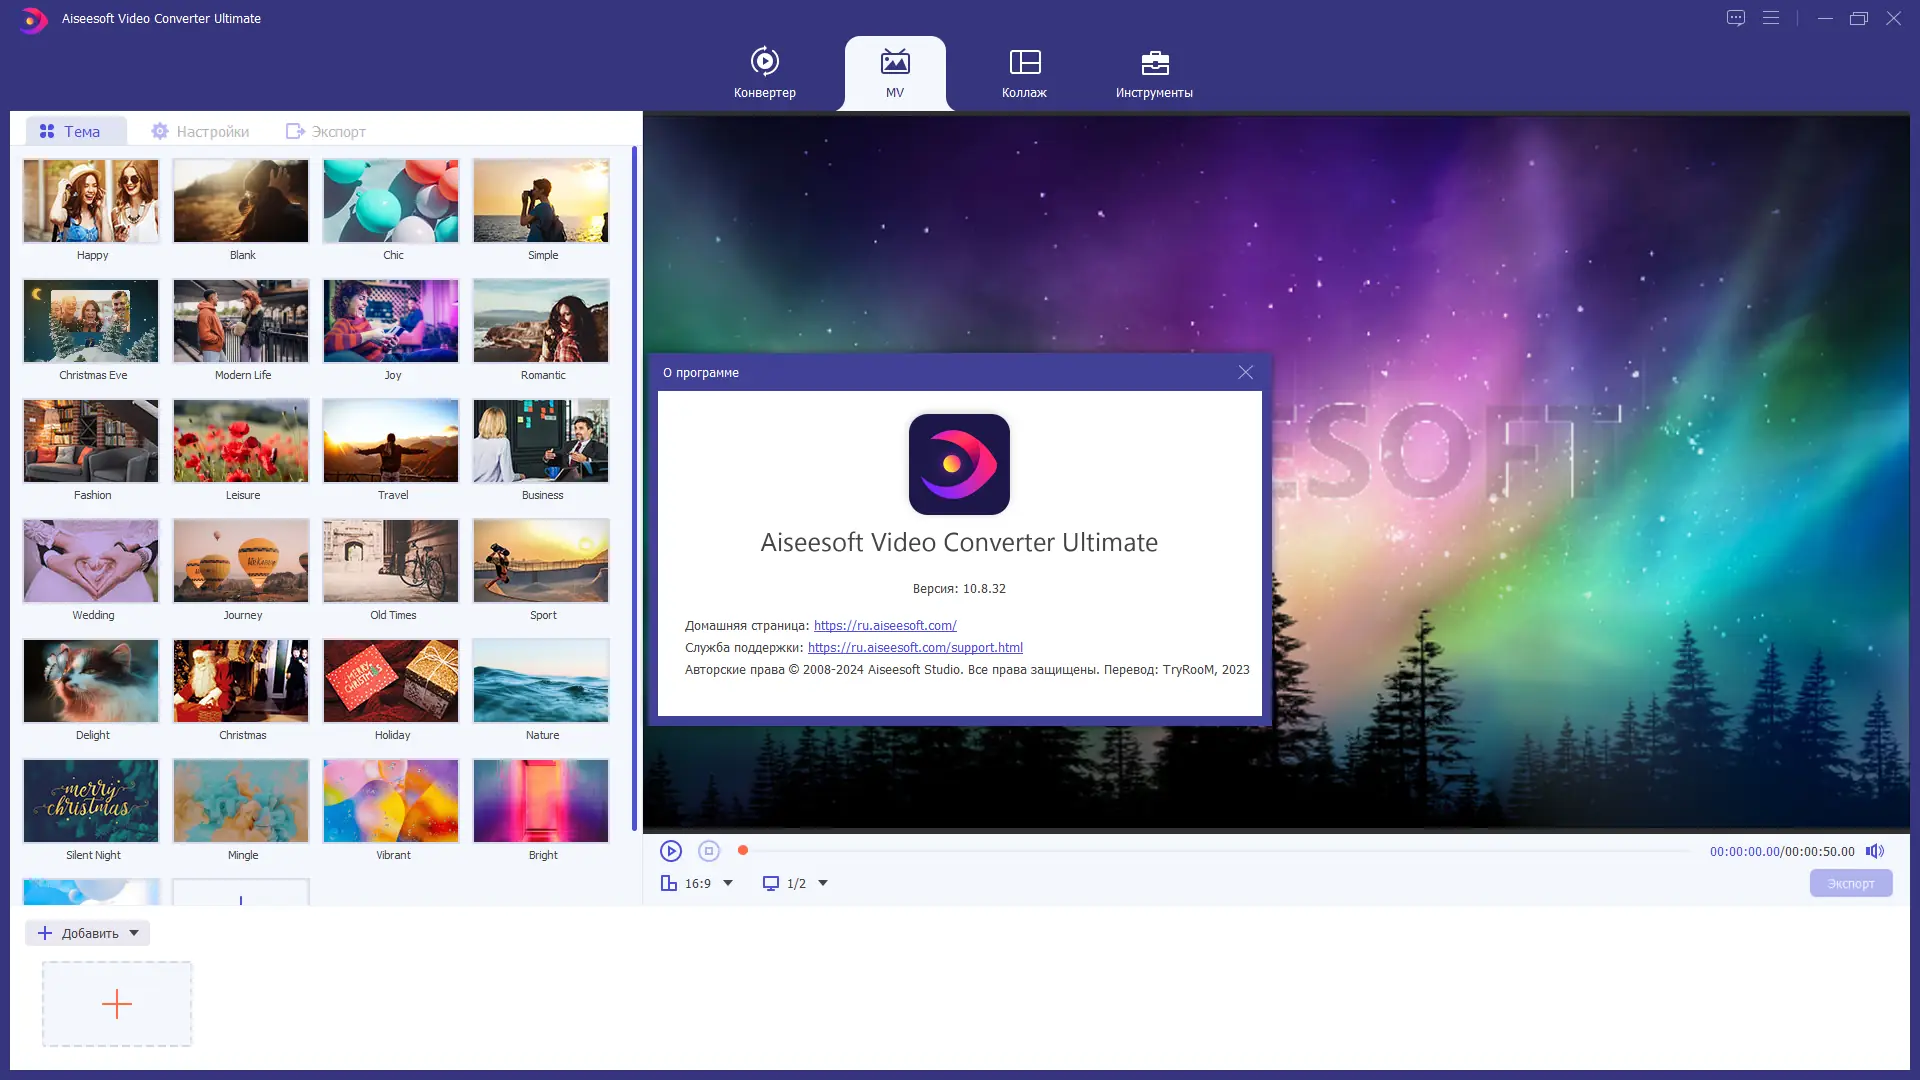Click the plus placeholder to add media
The width and height of the screenshot is (1920, 1080).
pyautogui.click(x=117, y=1004)
